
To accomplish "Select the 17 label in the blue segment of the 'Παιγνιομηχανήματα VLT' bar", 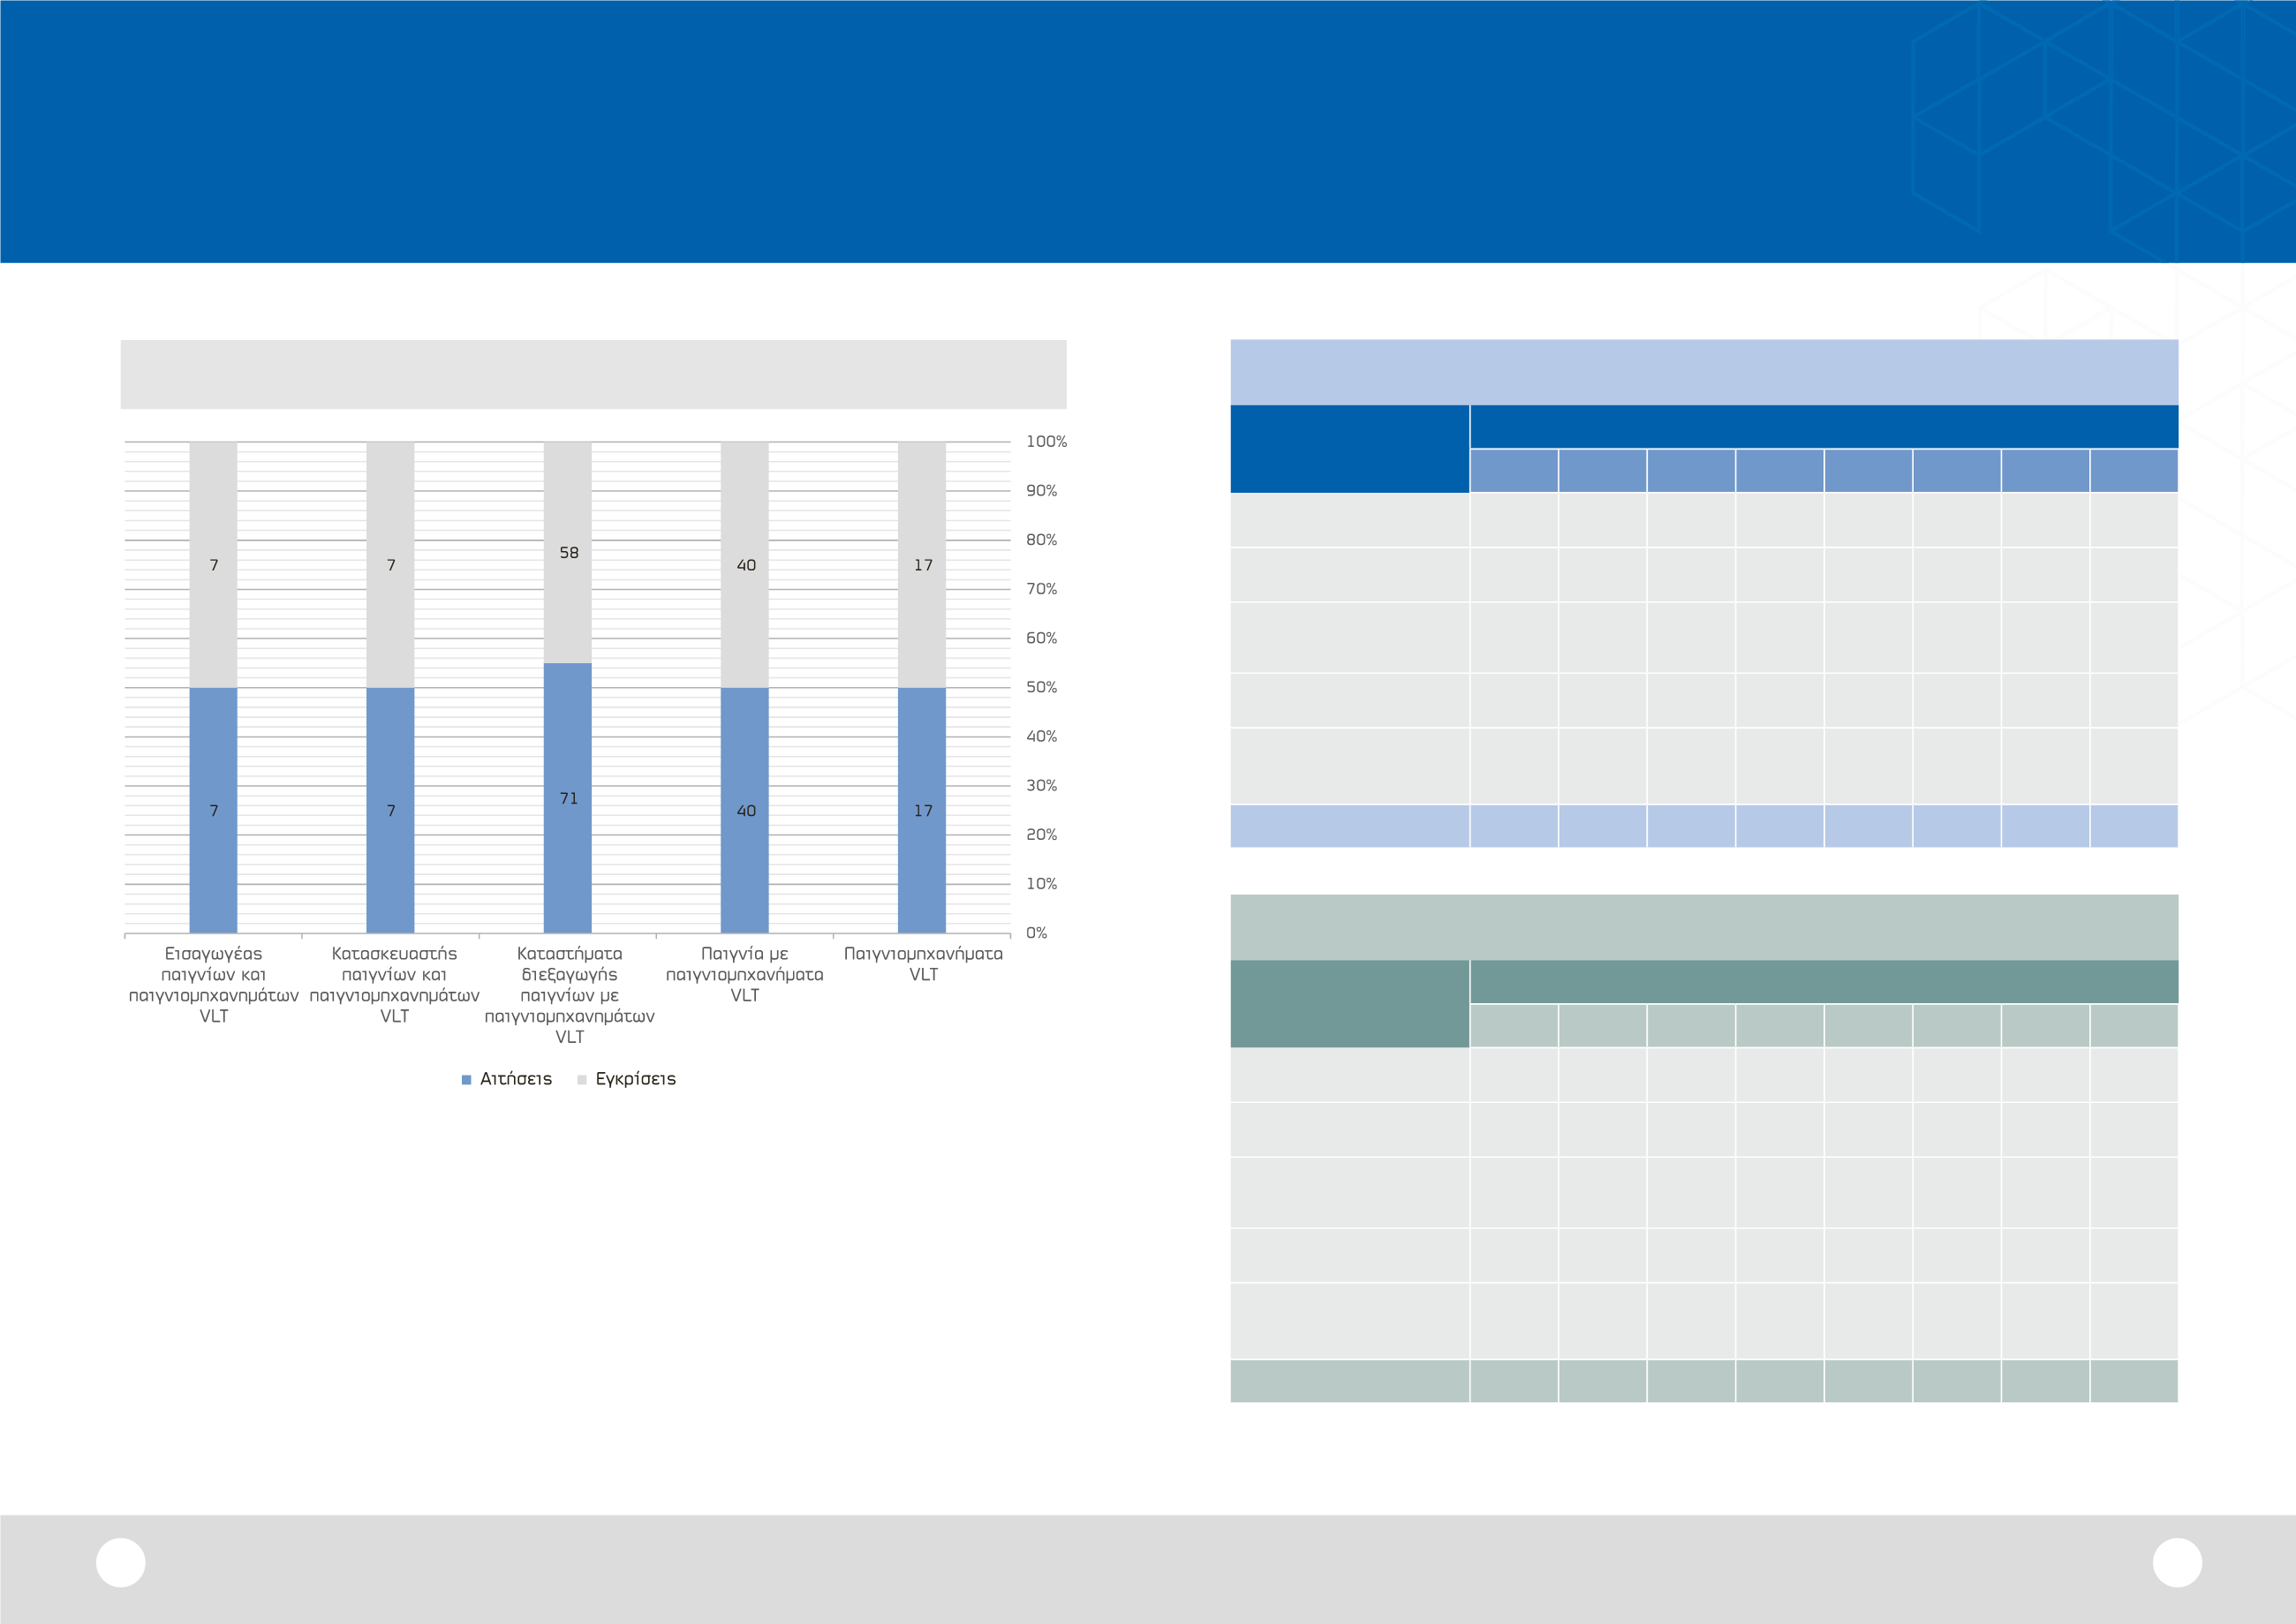I will click(923, 811).
